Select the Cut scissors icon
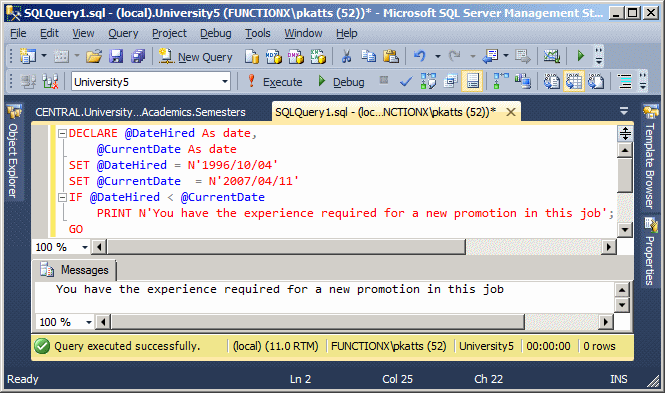665x393 pixels. point(346,56)
